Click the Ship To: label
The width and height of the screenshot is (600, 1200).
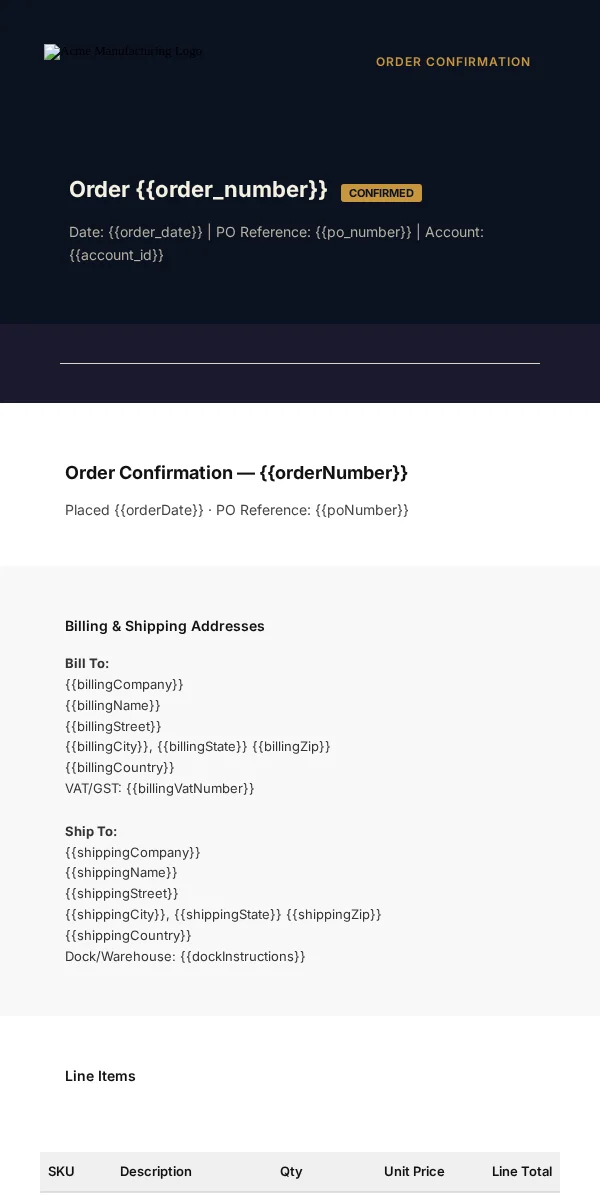[x=91, y=831]
